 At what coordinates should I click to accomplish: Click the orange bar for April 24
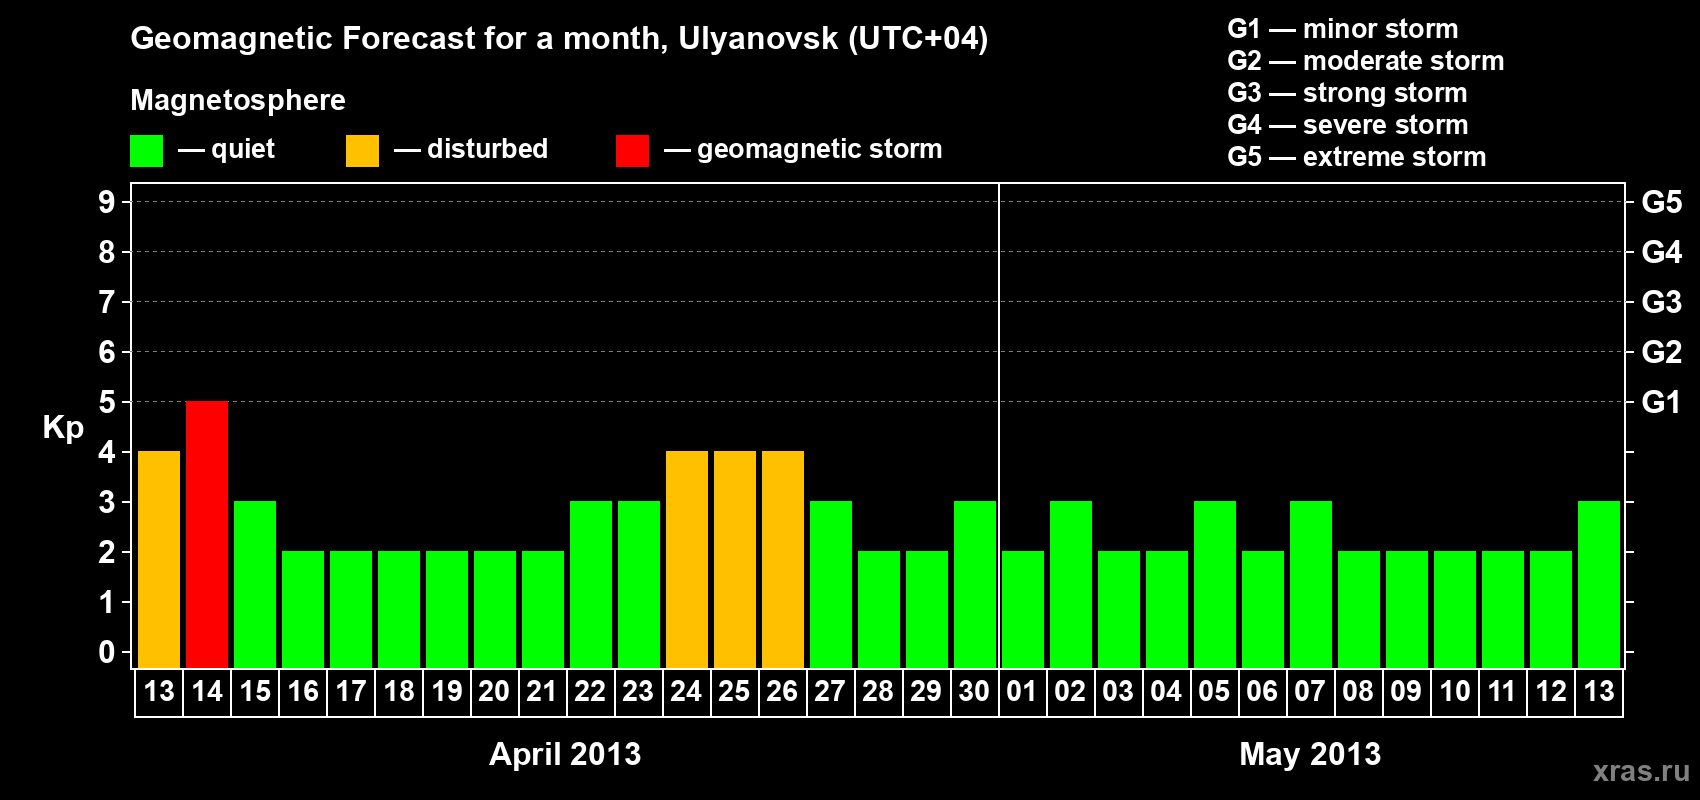click(687, 560)
